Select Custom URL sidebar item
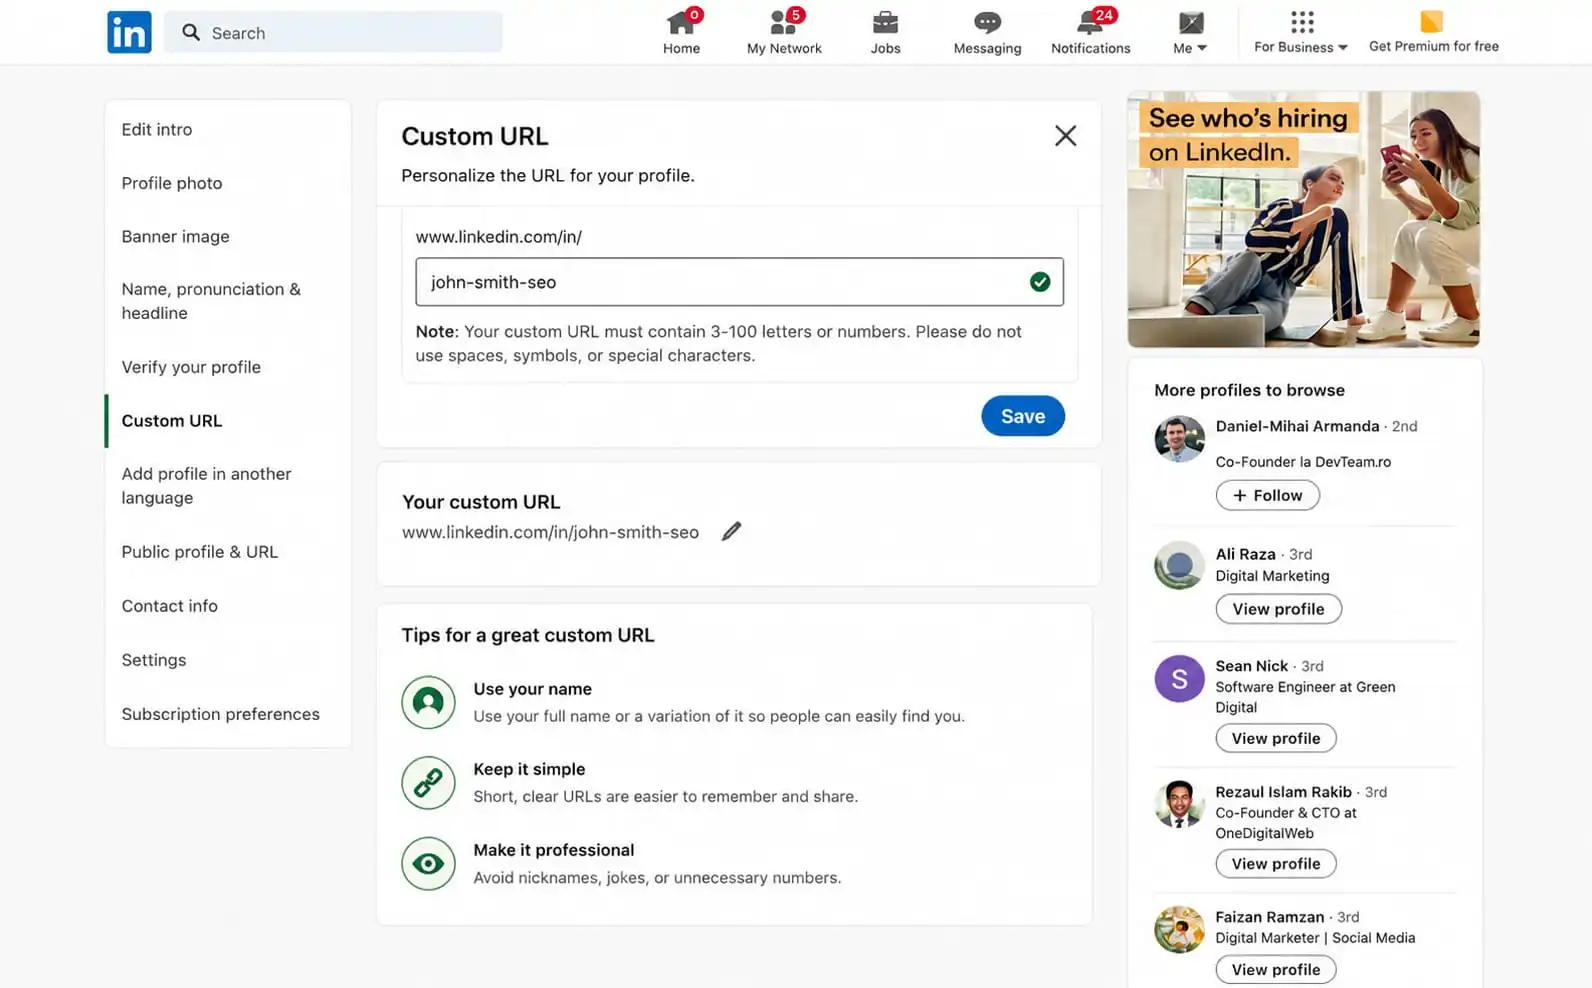The width and height of the screenshot is (1592, 988). pyautogui.click(x=172, y=421)
